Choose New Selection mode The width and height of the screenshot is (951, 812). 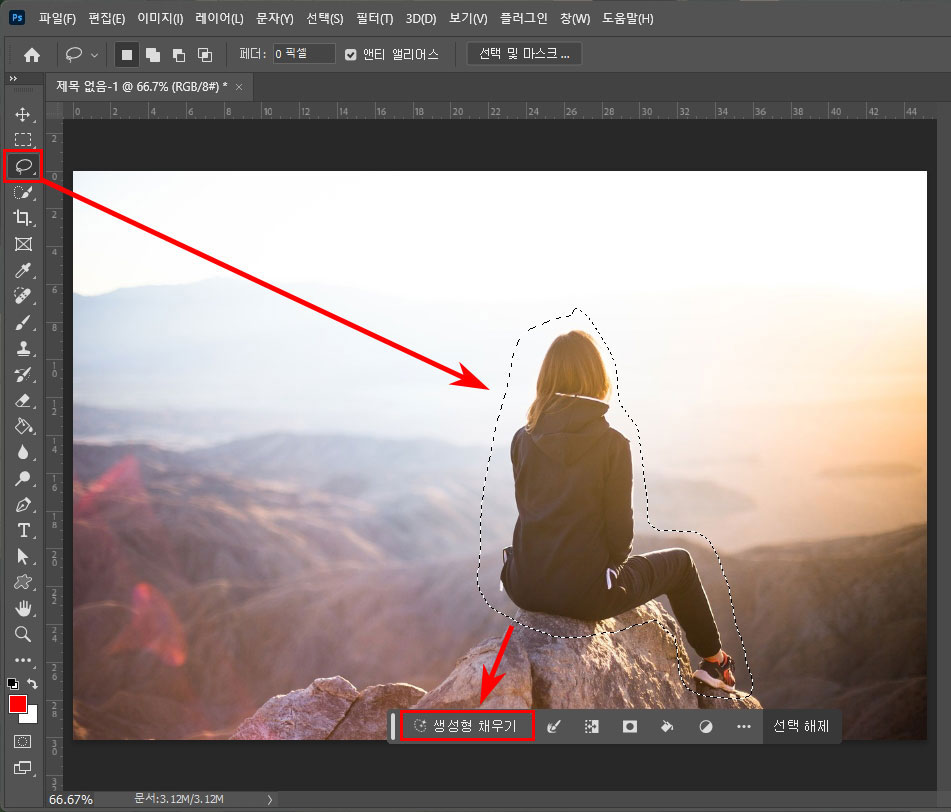coord(127,55)
